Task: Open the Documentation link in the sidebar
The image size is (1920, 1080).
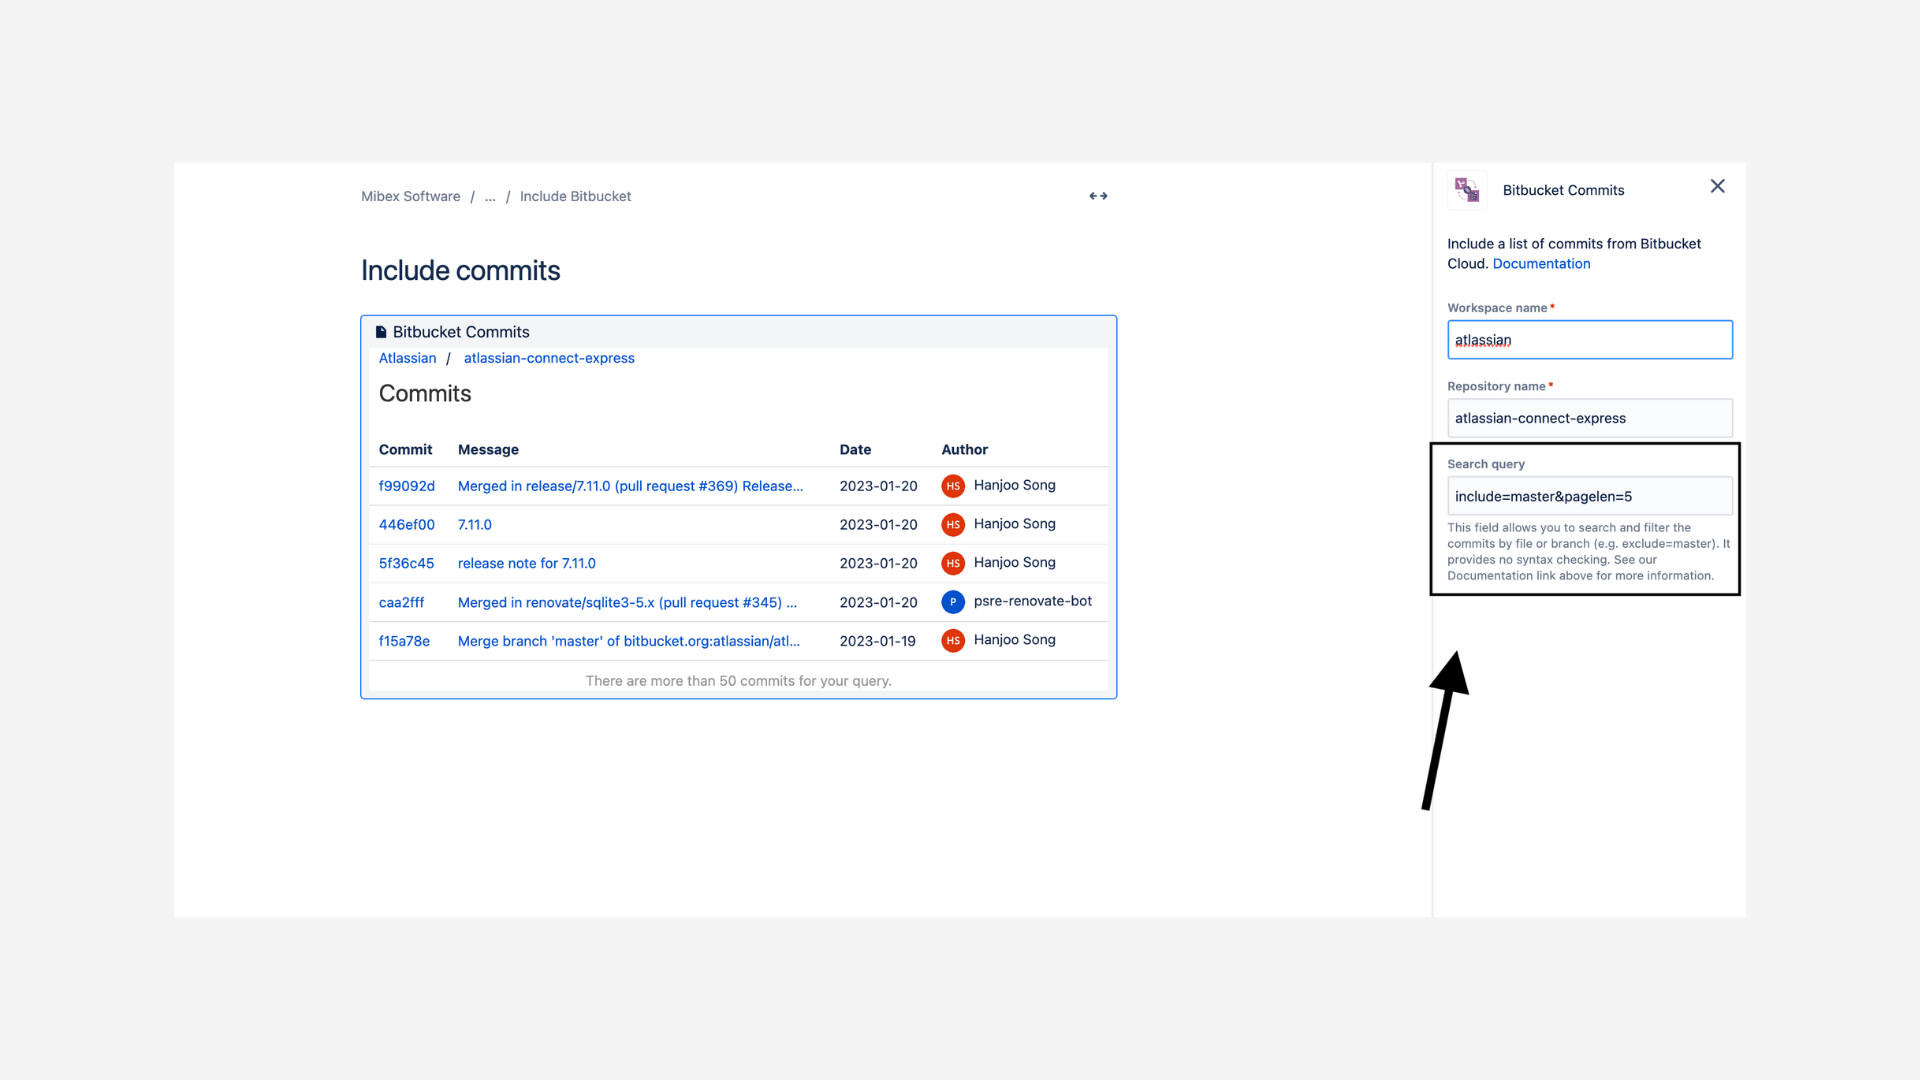Action: pyautogui.click(x=1541, y=263)
